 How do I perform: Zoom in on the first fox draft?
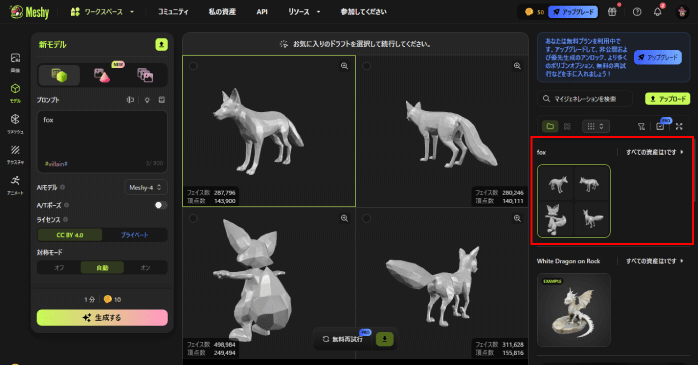coord(344,66)
